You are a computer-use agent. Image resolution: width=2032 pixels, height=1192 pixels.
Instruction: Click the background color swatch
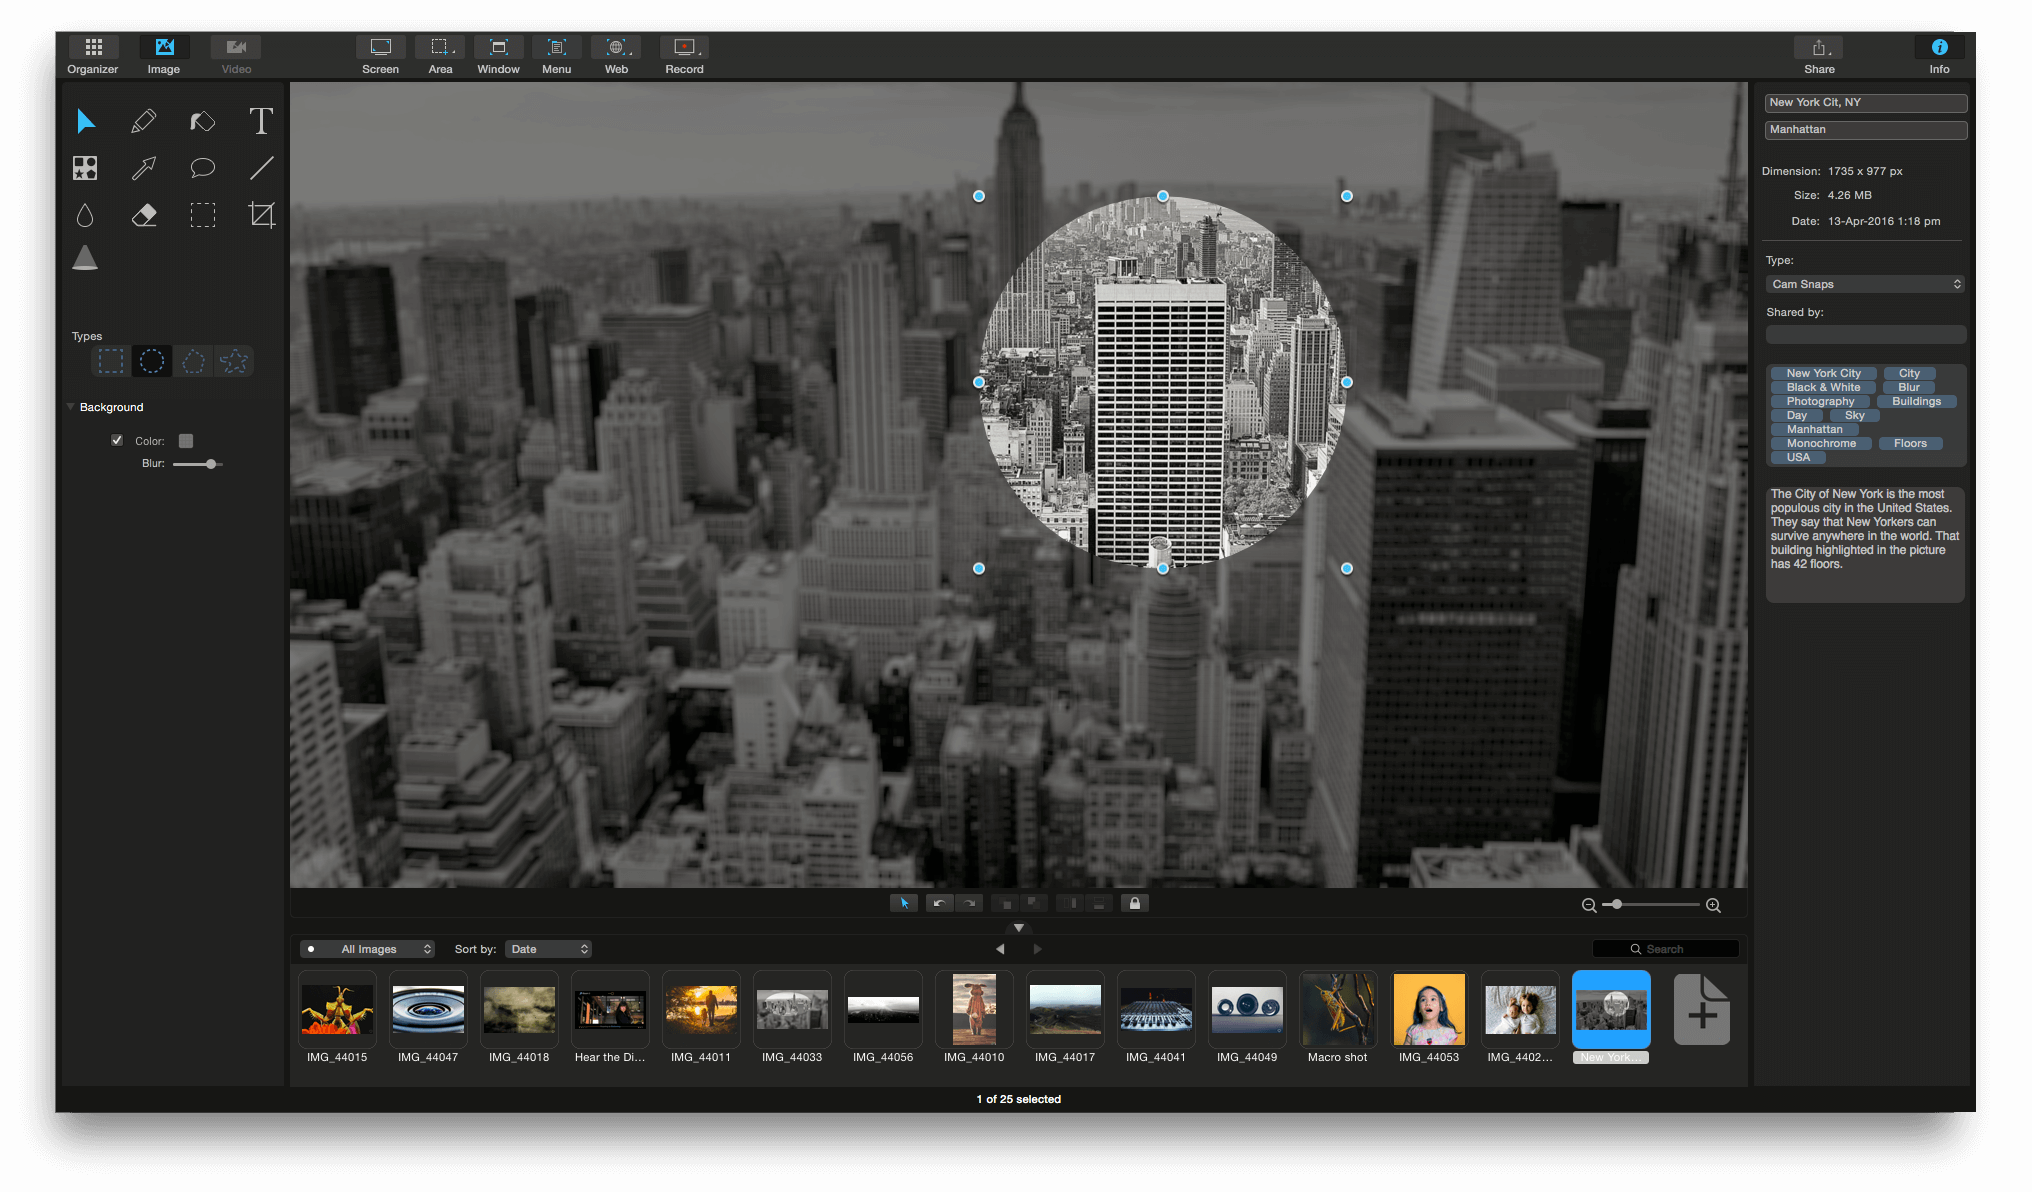[186, 441]
